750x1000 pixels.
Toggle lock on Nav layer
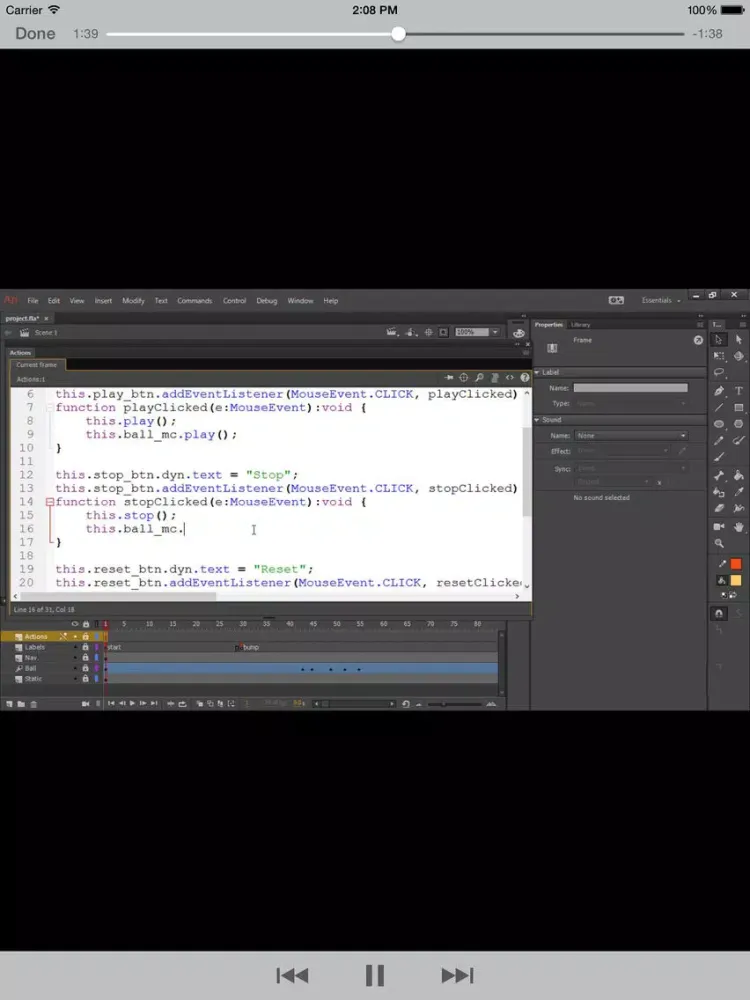[x=85, y=658]
